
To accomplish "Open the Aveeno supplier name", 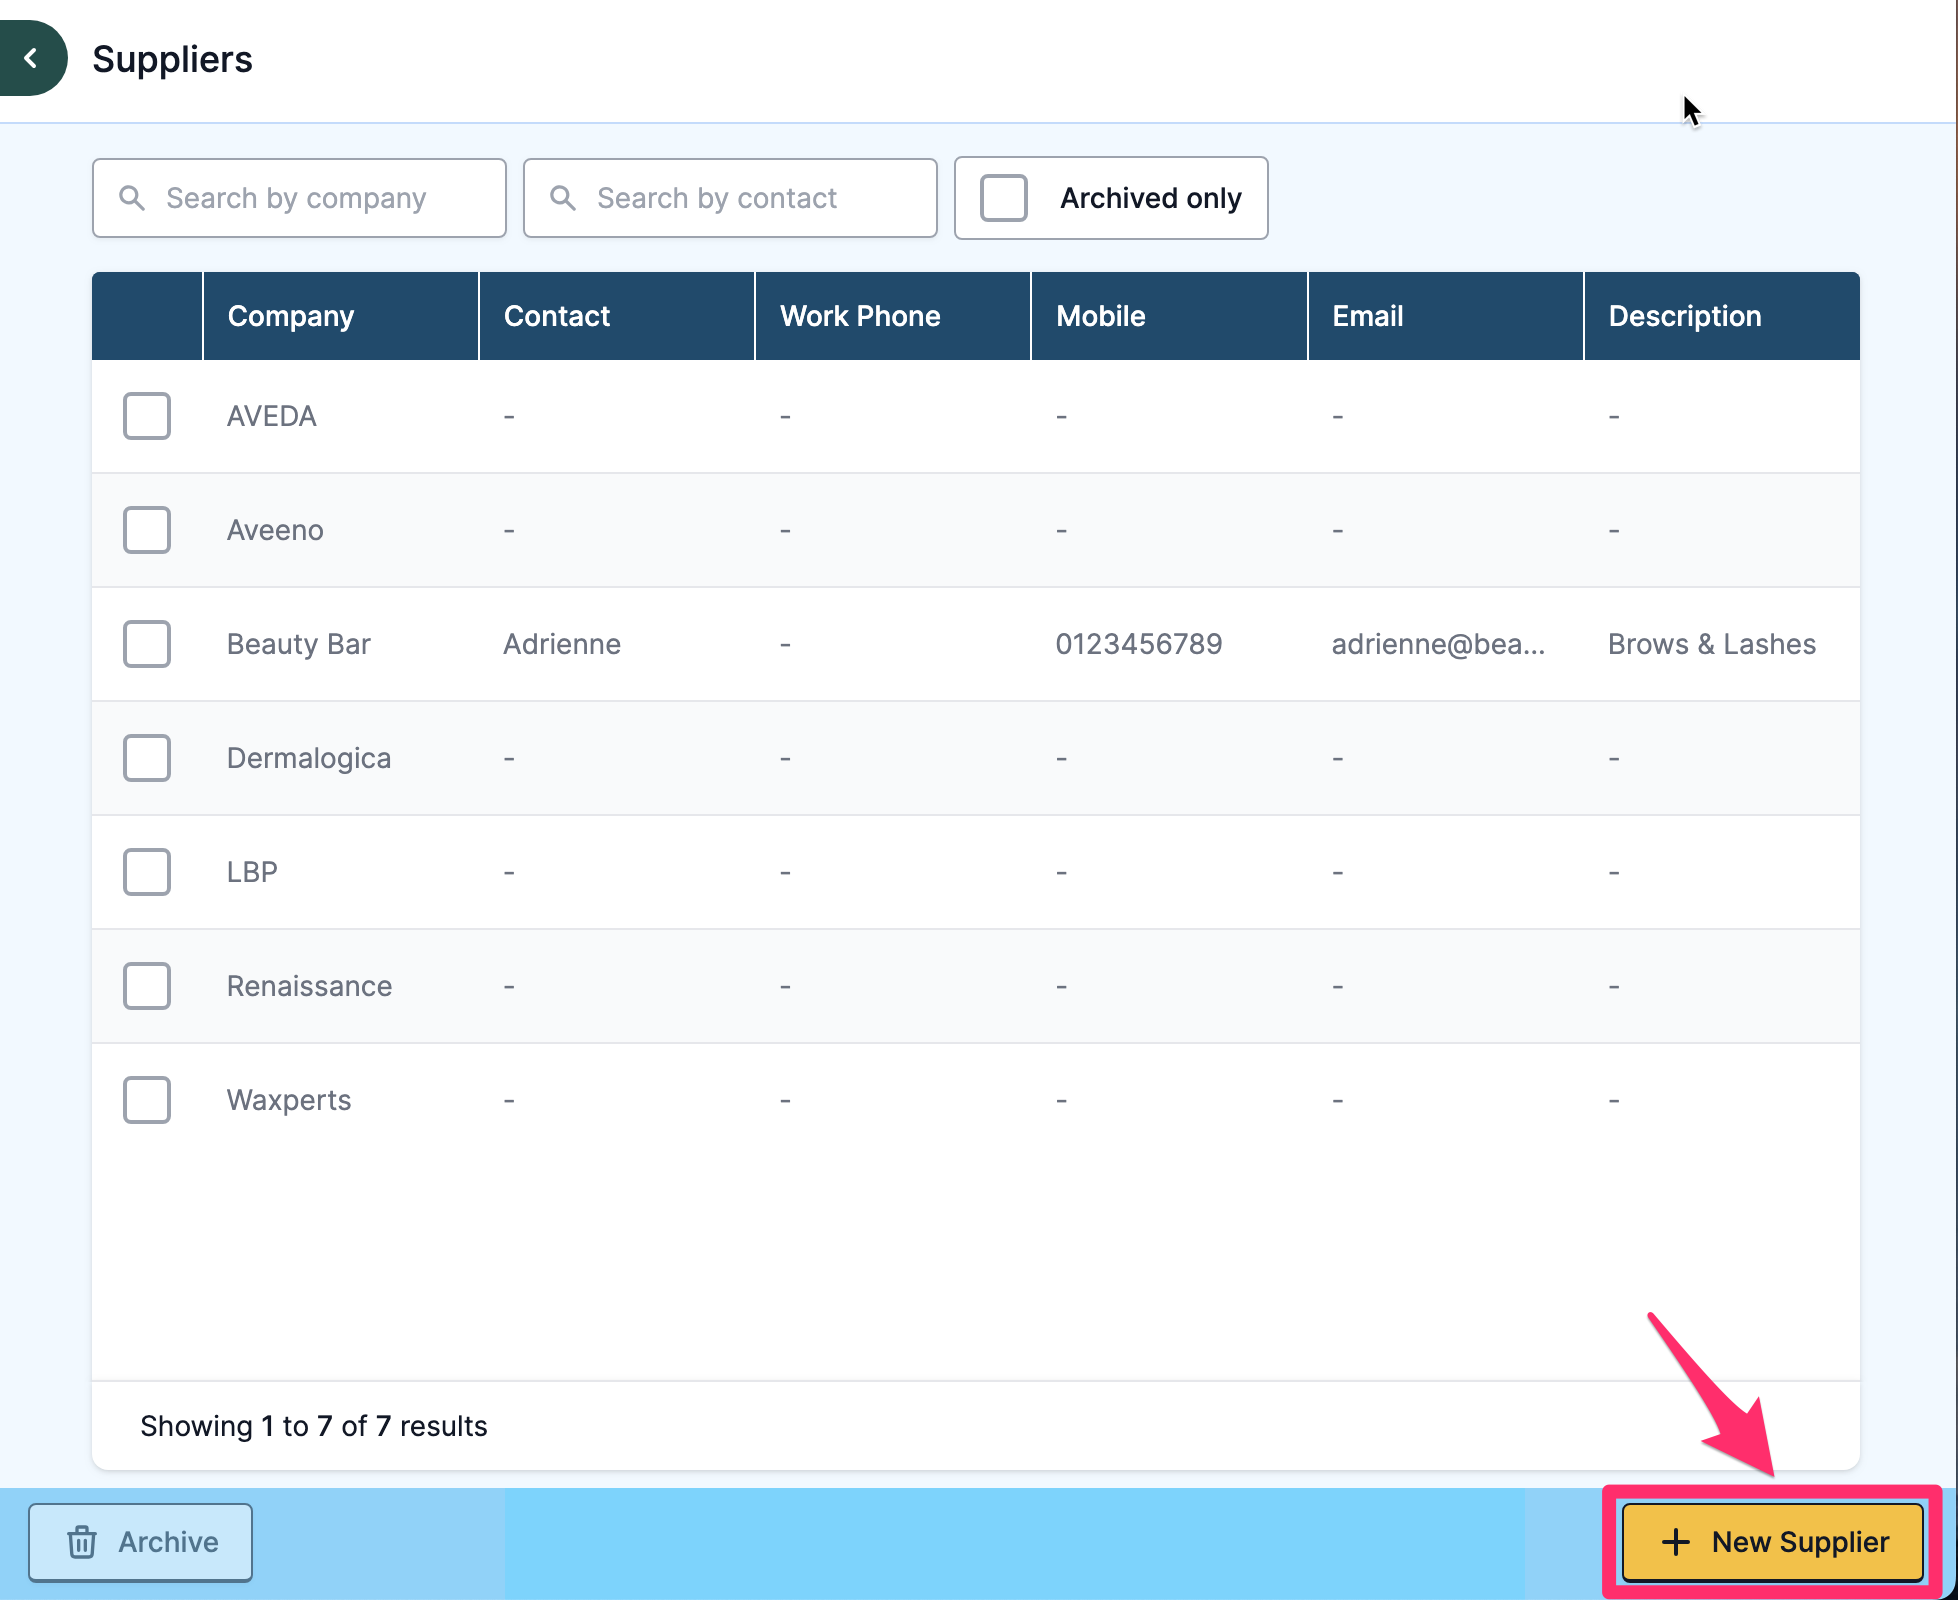I will 275,530.
